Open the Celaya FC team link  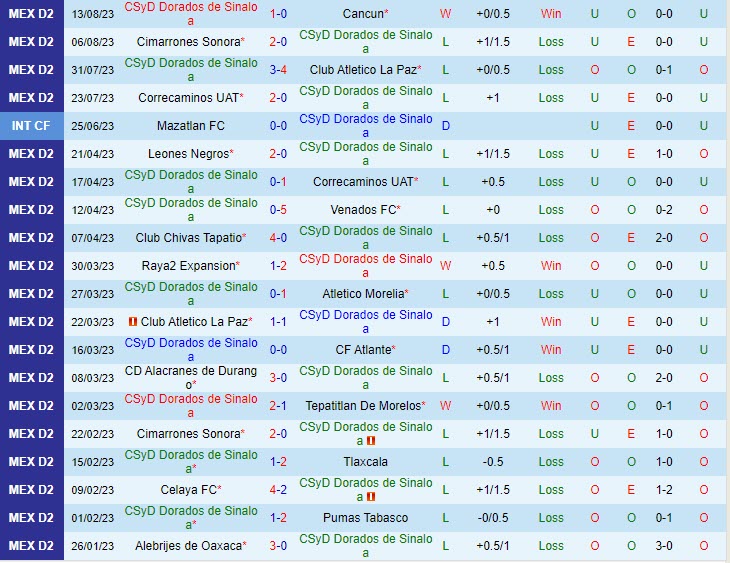189,490
